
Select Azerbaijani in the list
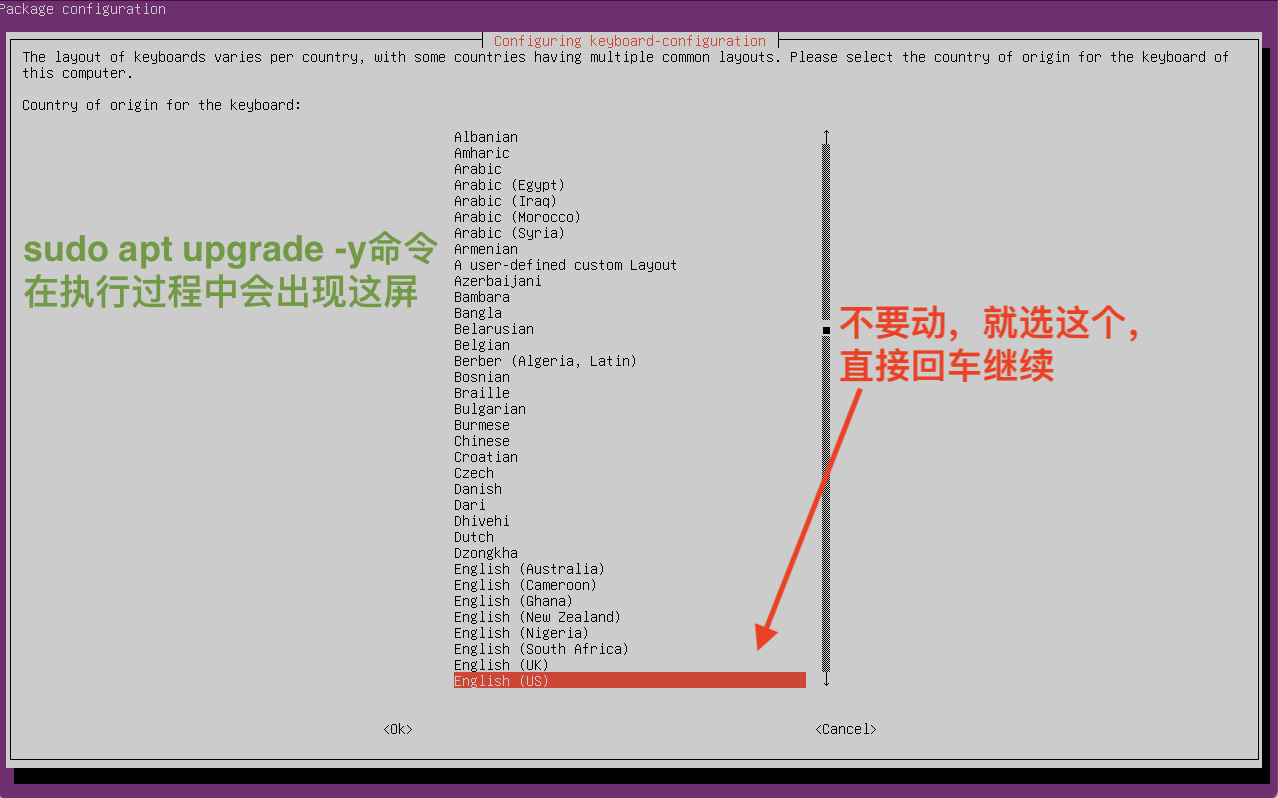pyautogui.click(x=498, y=281)
